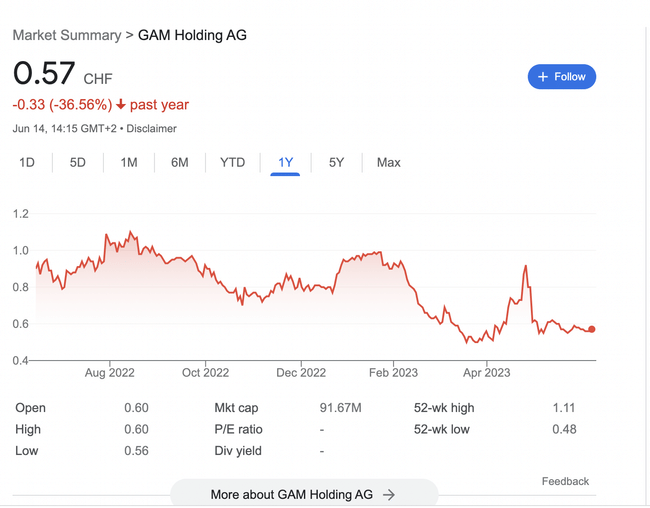
Task: Click the GAM Holding AG title text
Action: [x=192, y=35]
